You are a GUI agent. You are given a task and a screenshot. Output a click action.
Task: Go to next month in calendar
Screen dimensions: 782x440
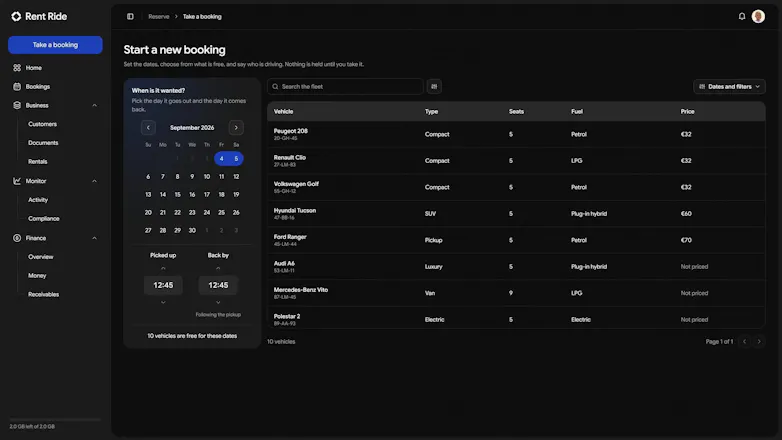point(236,128)
